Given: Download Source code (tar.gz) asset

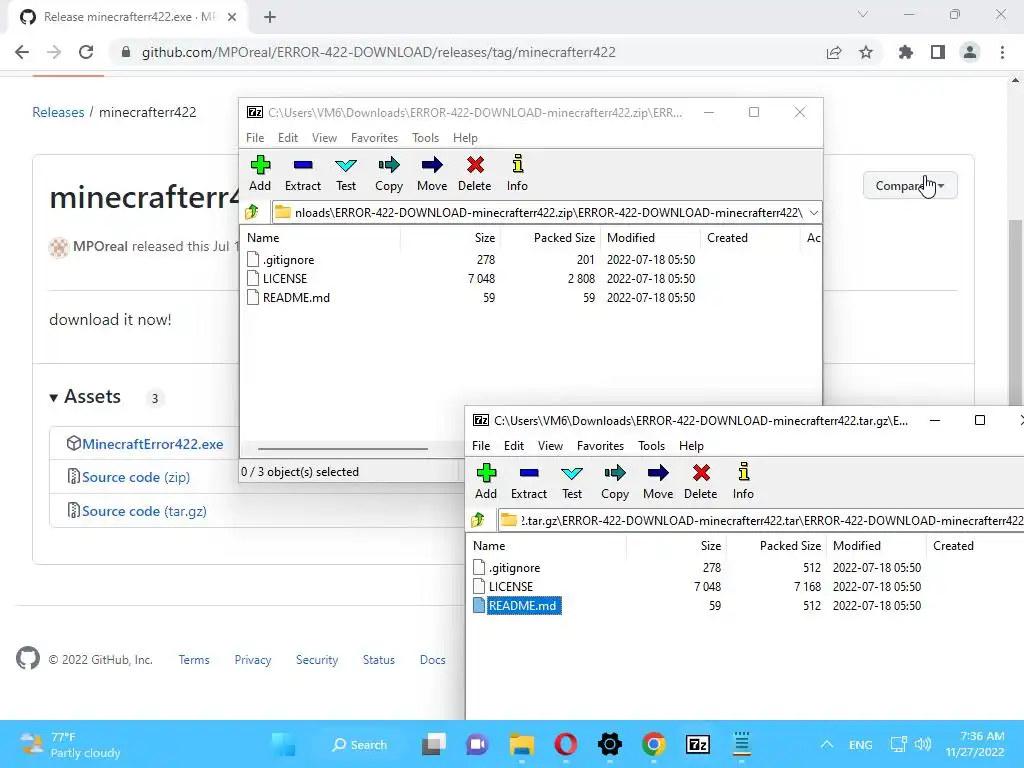Looking at the screenshot, I should (x=144, y=511).
